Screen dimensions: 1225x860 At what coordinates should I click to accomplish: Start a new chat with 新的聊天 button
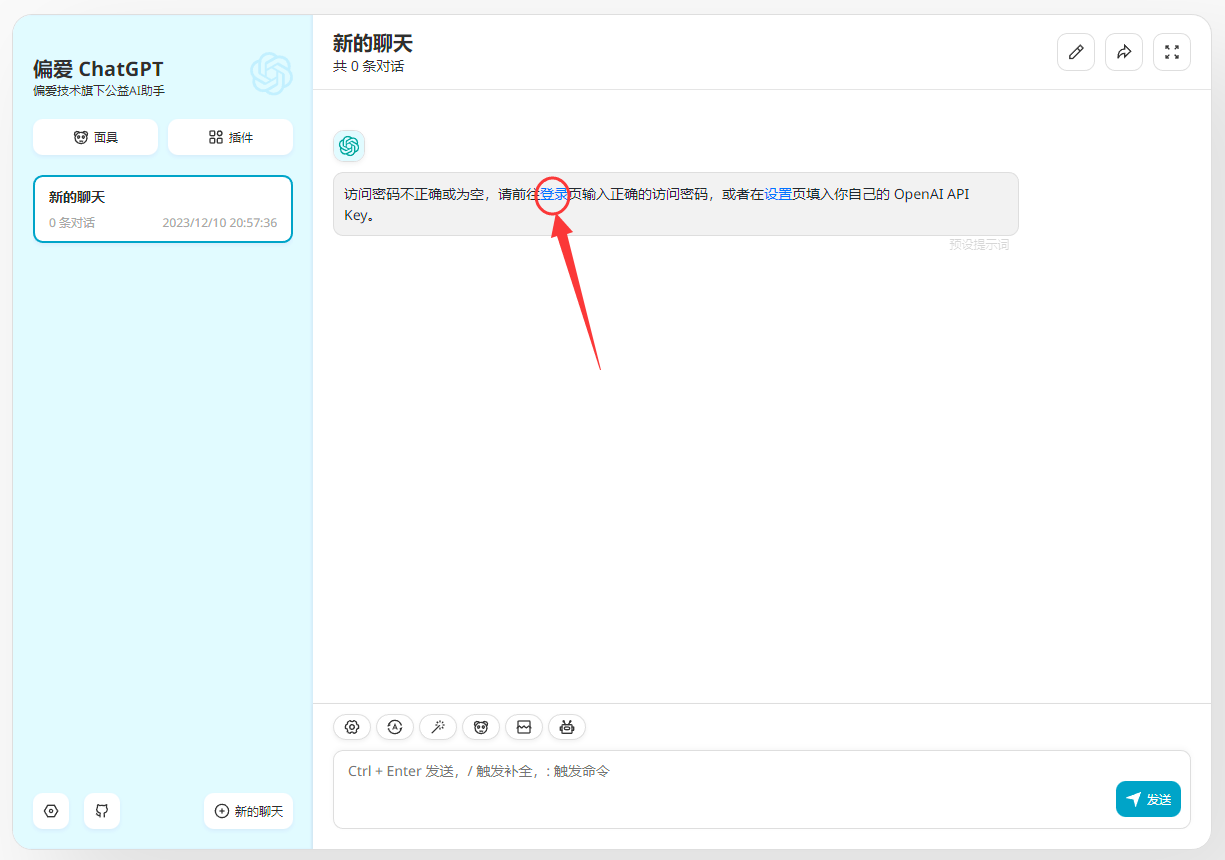point(248,811)
